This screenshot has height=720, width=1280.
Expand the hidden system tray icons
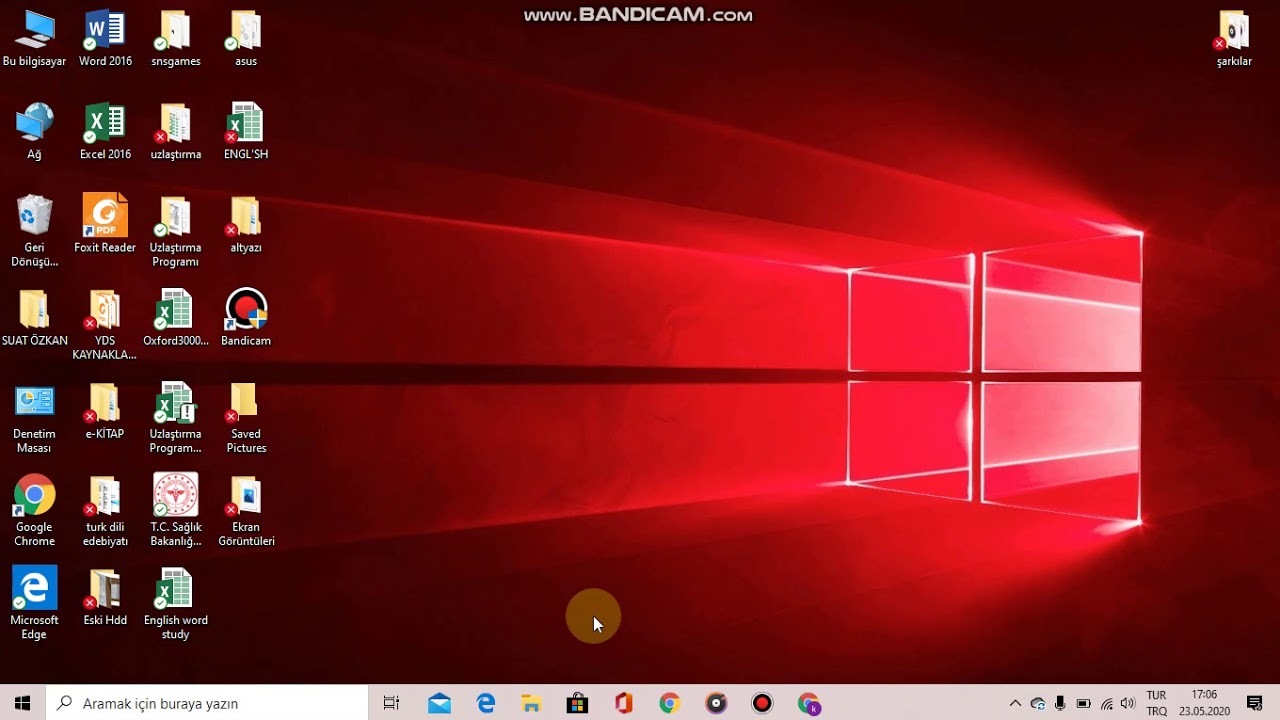click(x=1015, y=703)
